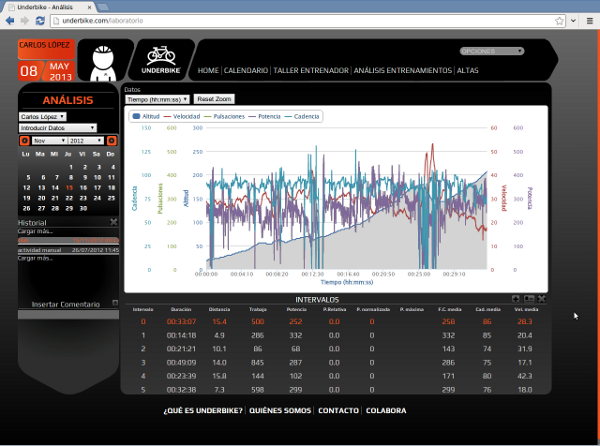The image size is (600, 446).
Task: Select day 1 in the calendar
Action: coord(71,167)
